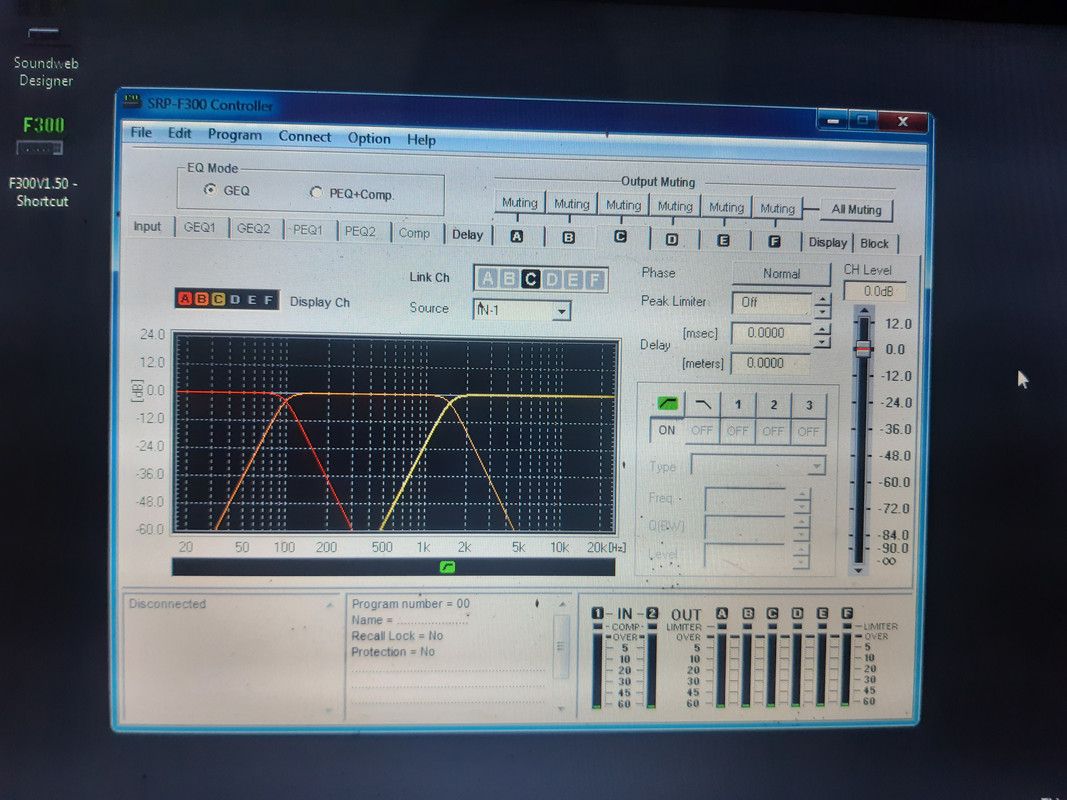Toggle Link Ch button E
The height and width of the screenshot is (800, 1067).
[573, 280]
